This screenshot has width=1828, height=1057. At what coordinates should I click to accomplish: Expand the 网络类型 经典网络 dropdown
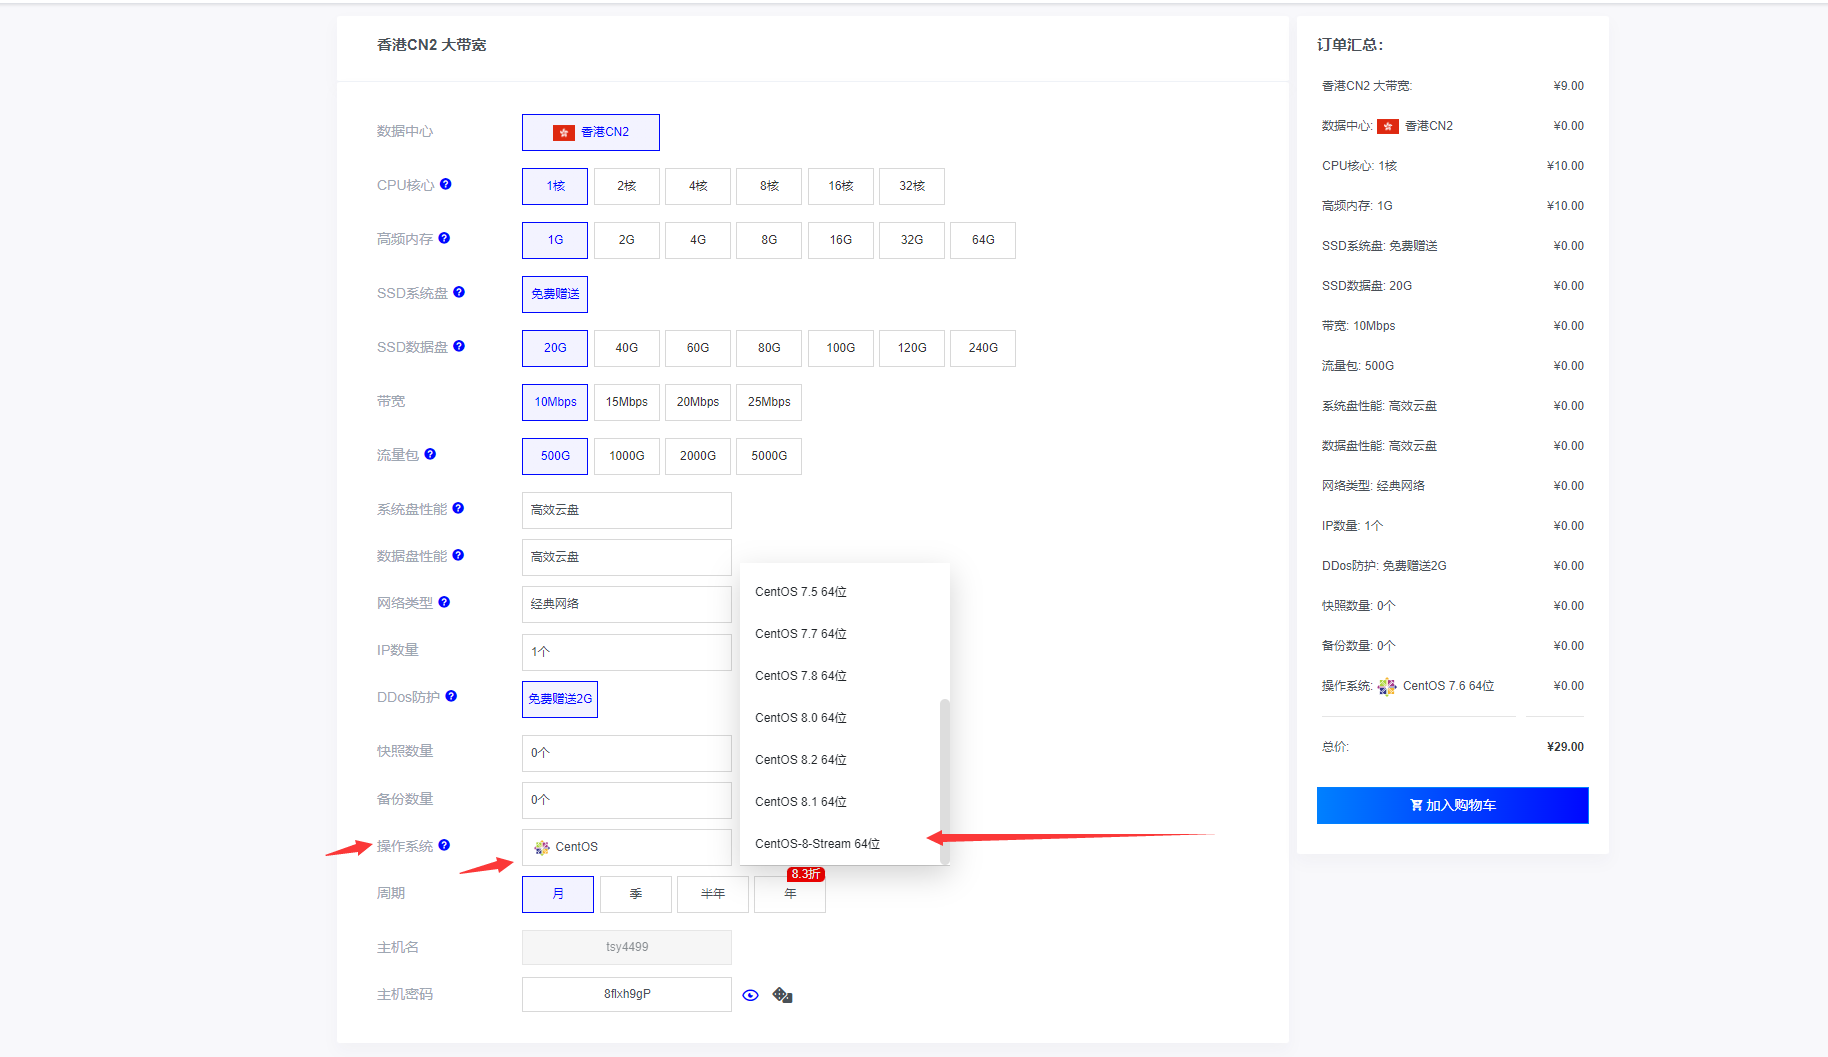pos(626,604)
